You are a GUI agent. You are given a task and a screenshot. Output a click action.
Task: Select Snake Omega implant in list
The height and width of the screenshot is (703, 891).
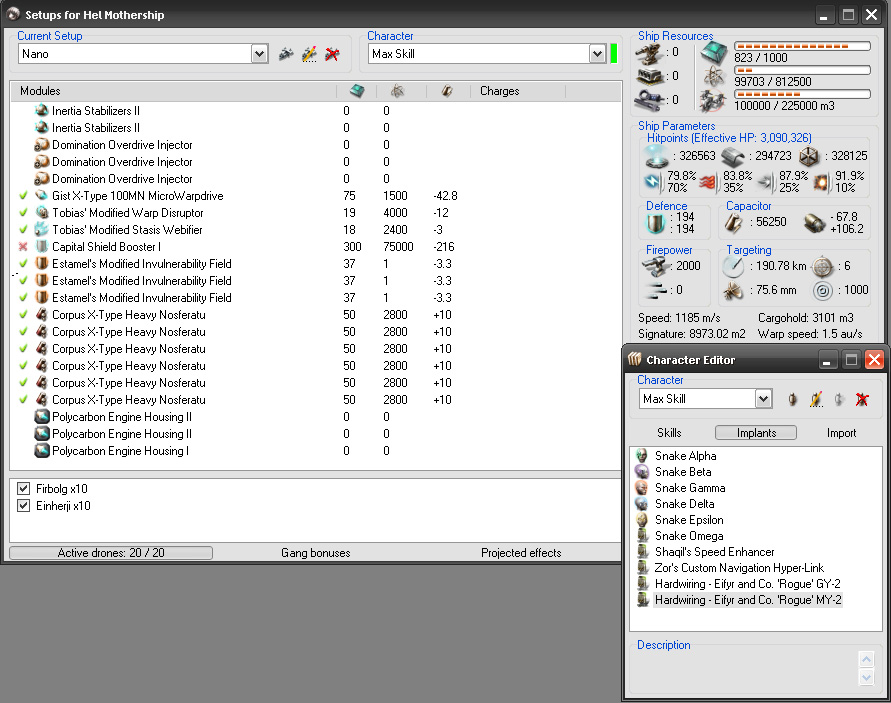(x=689, y=536)
